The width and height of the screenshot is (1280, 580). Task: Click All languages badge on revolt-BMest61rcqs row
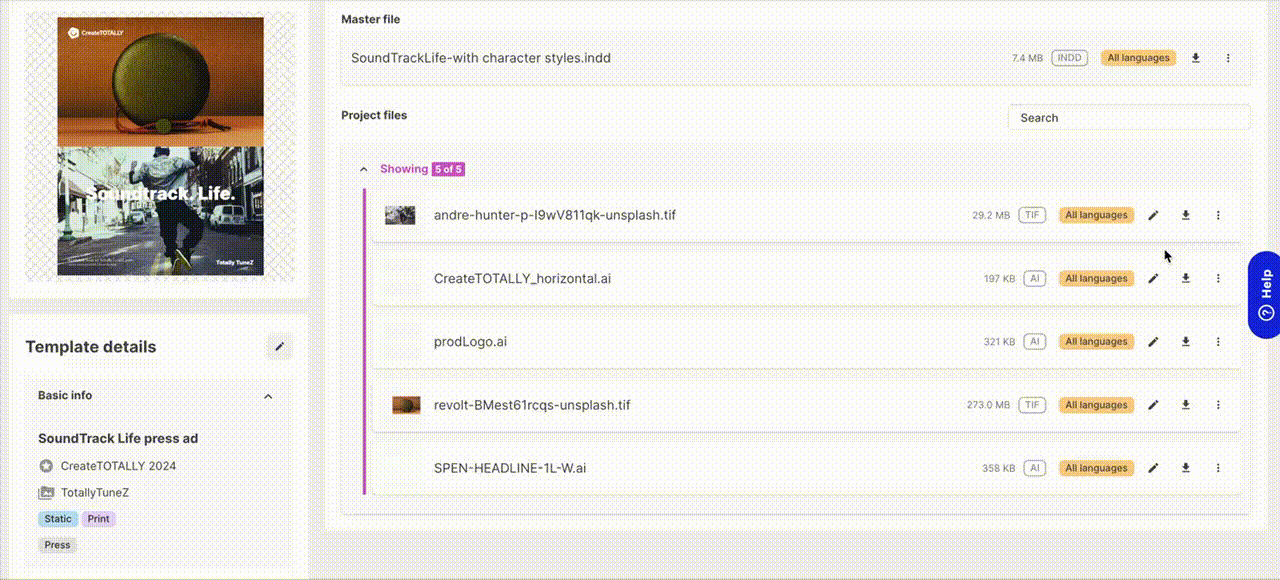(1097, 405)
